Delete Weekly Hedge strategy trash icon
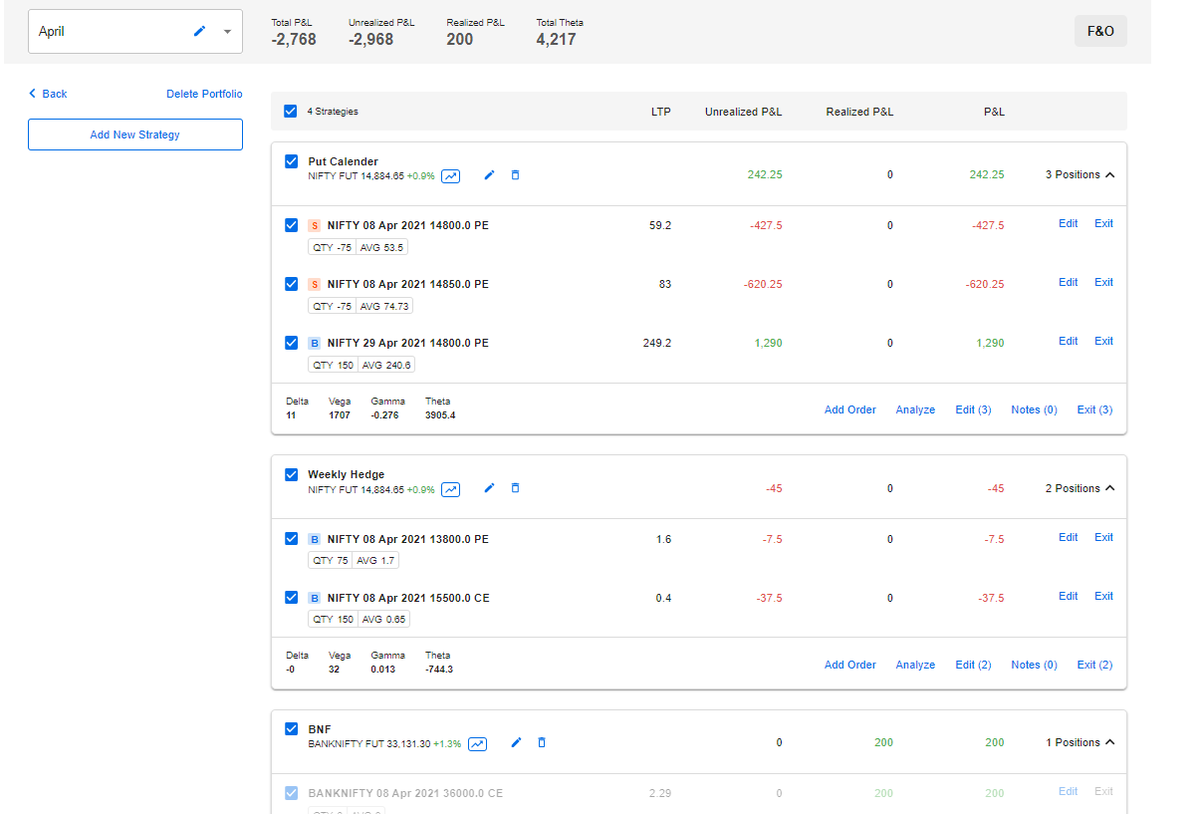Screen dimensions: 1200x814 point(515,488)
